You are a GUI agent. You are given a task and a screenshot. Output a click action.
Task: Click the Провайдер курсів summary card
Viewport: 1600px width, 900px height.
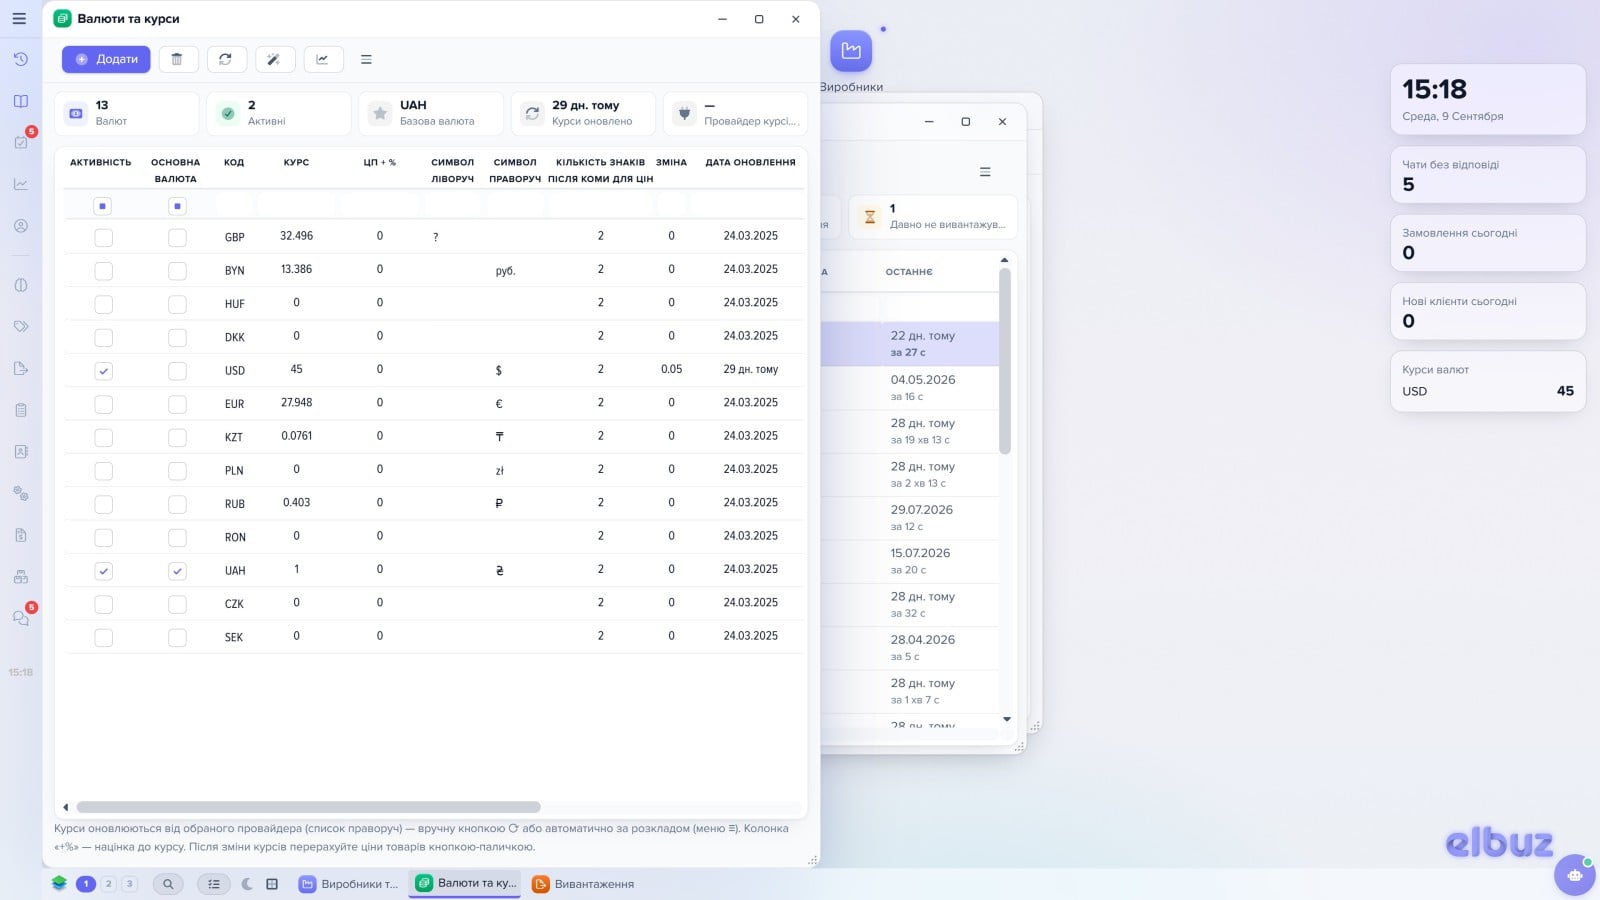735,113
